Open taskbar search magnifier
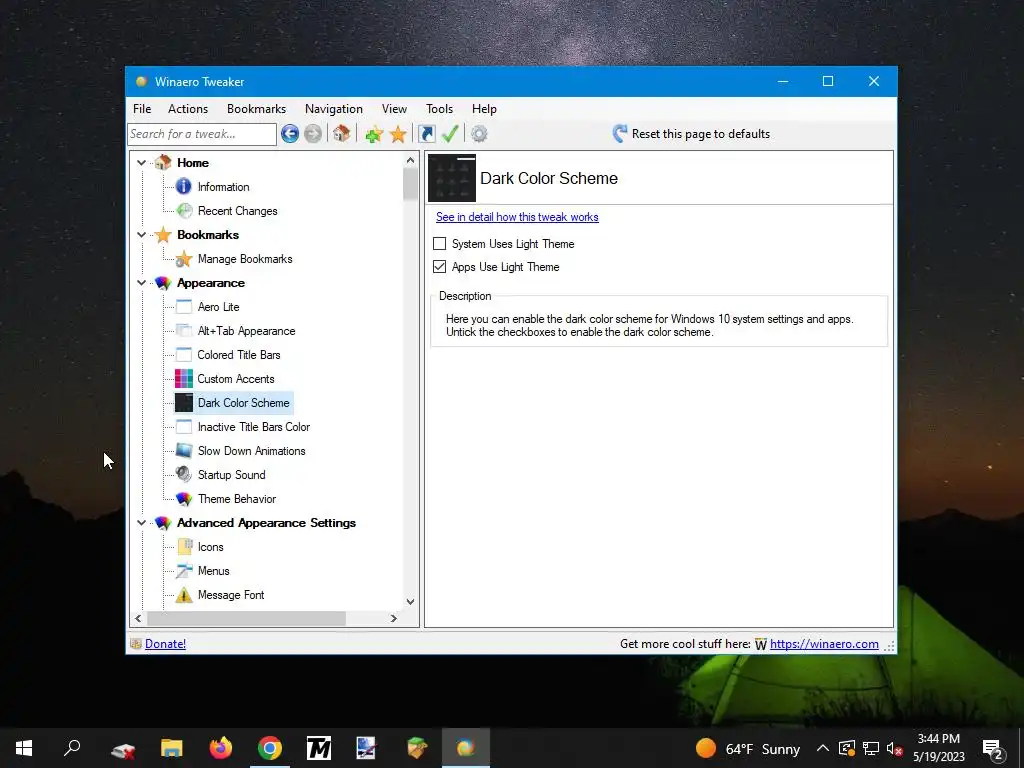 click(x=72, y=748)
